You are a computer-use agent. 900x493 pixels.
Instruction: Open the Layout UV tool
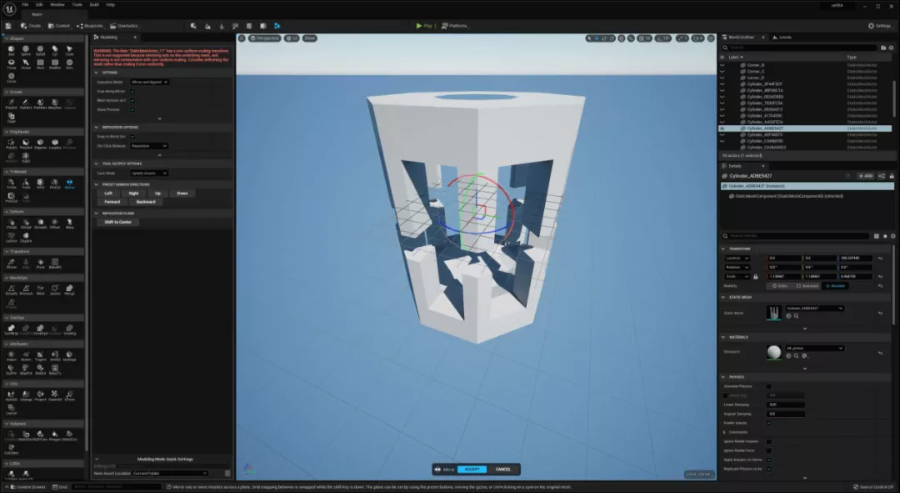(11, 409)
